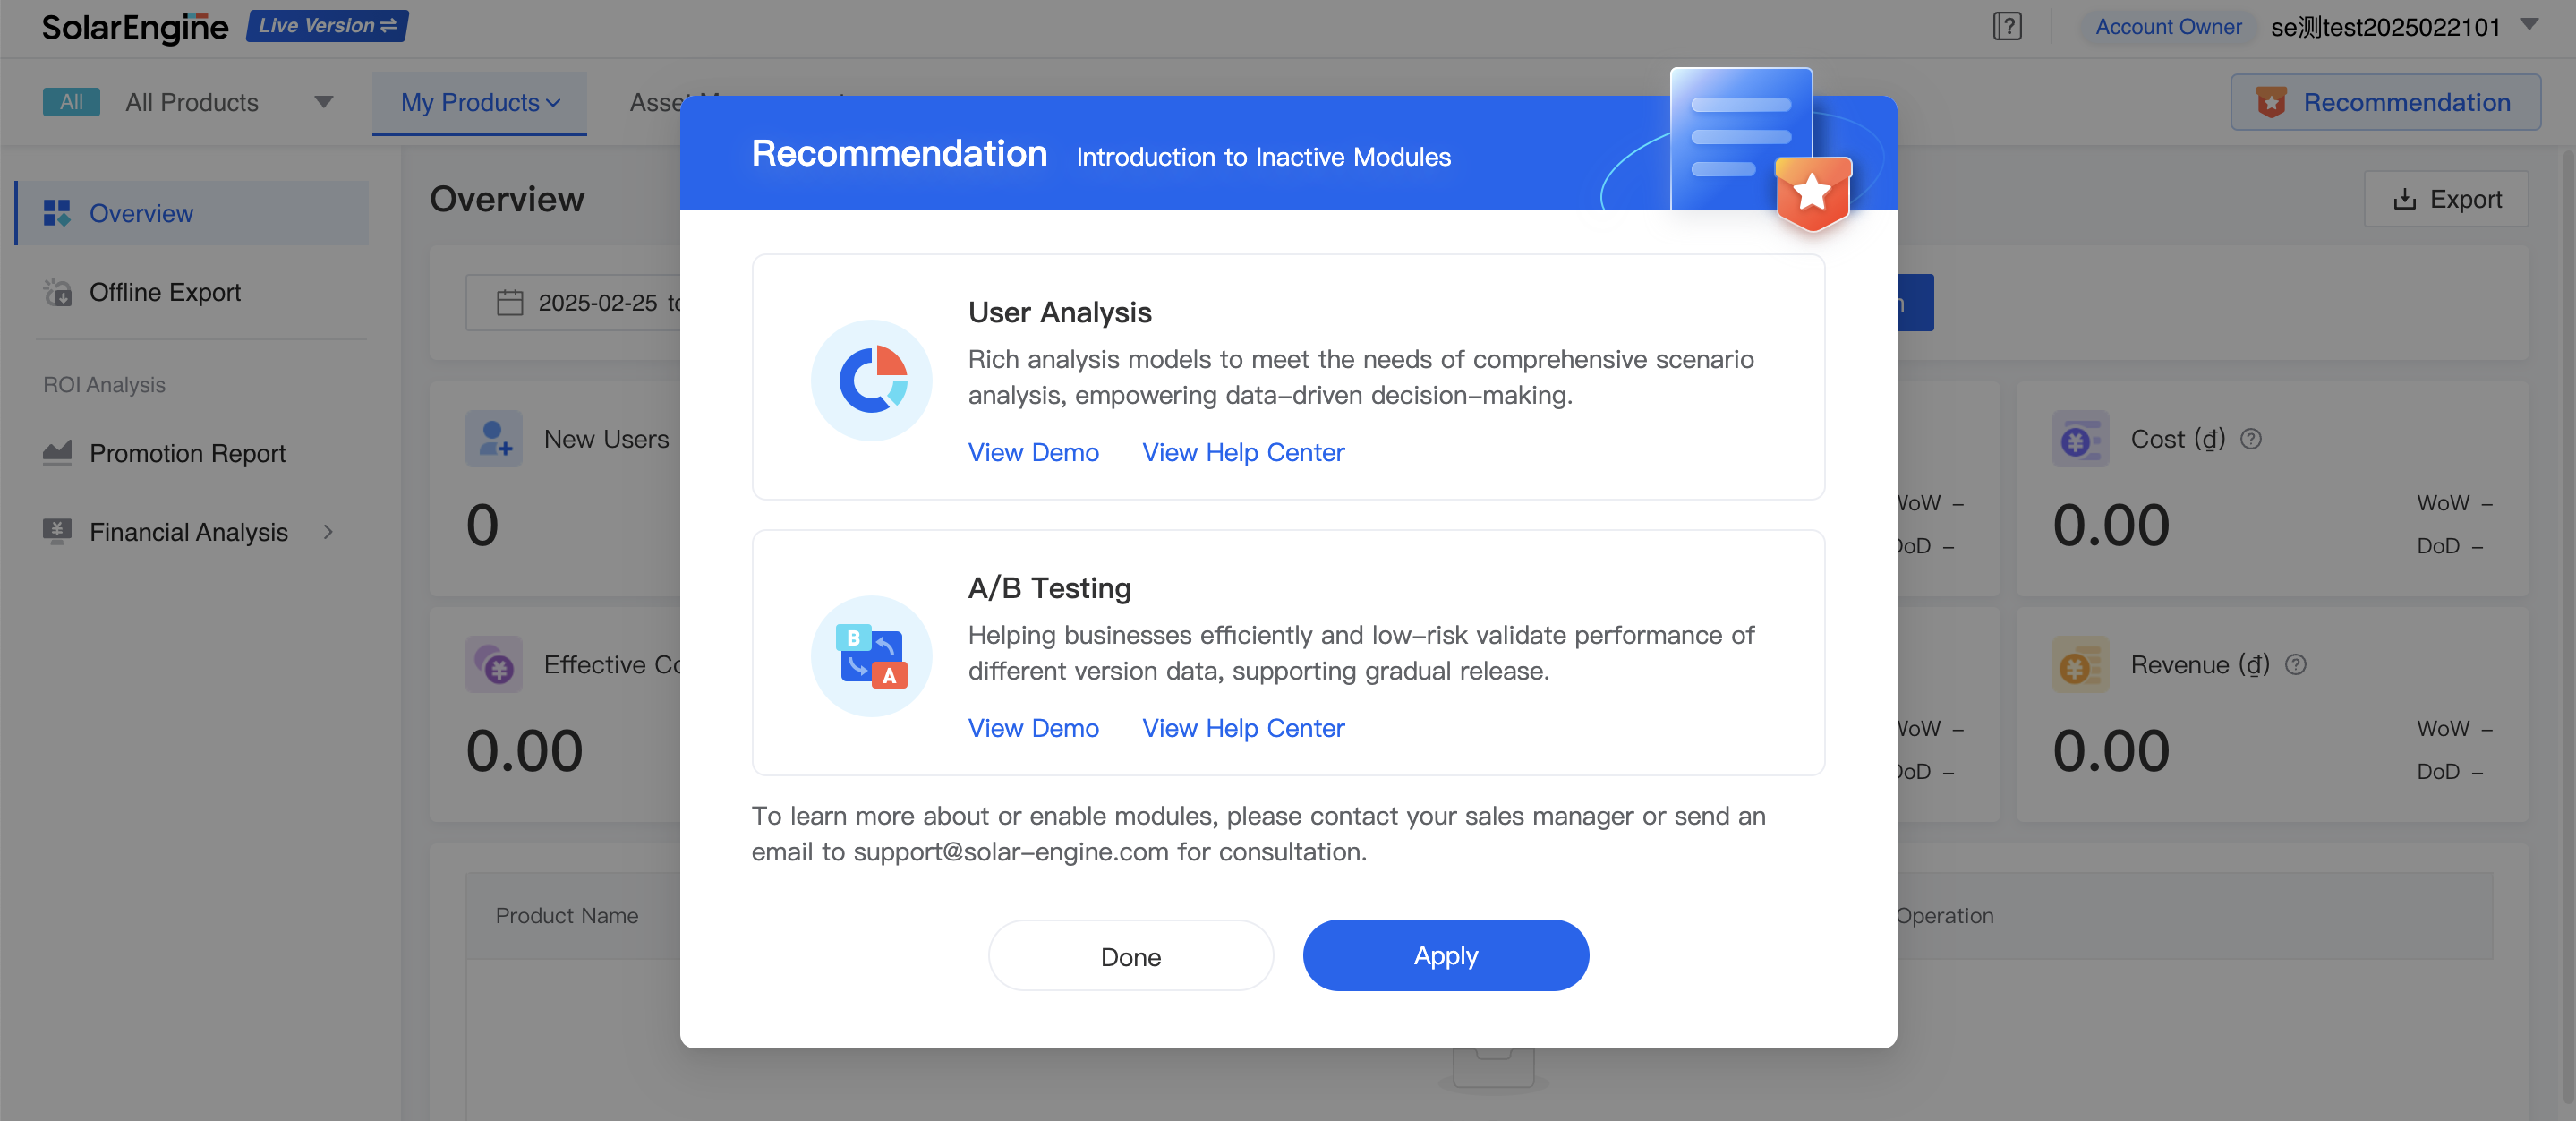Select the A/B Testing module icon
2576x1121 pixels.
(x=871, y=656)
